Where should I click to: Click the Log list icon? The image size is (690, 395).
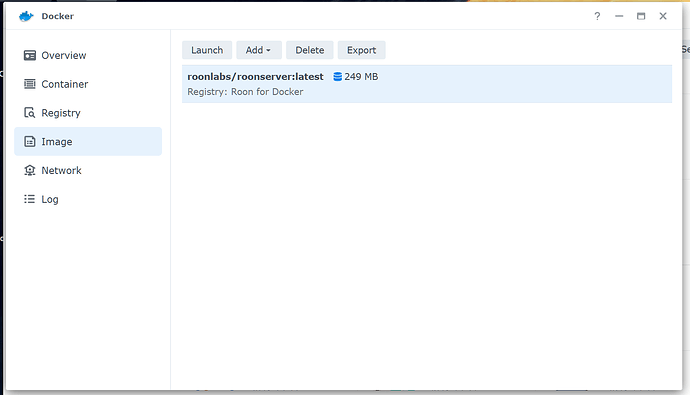point(29,199)
